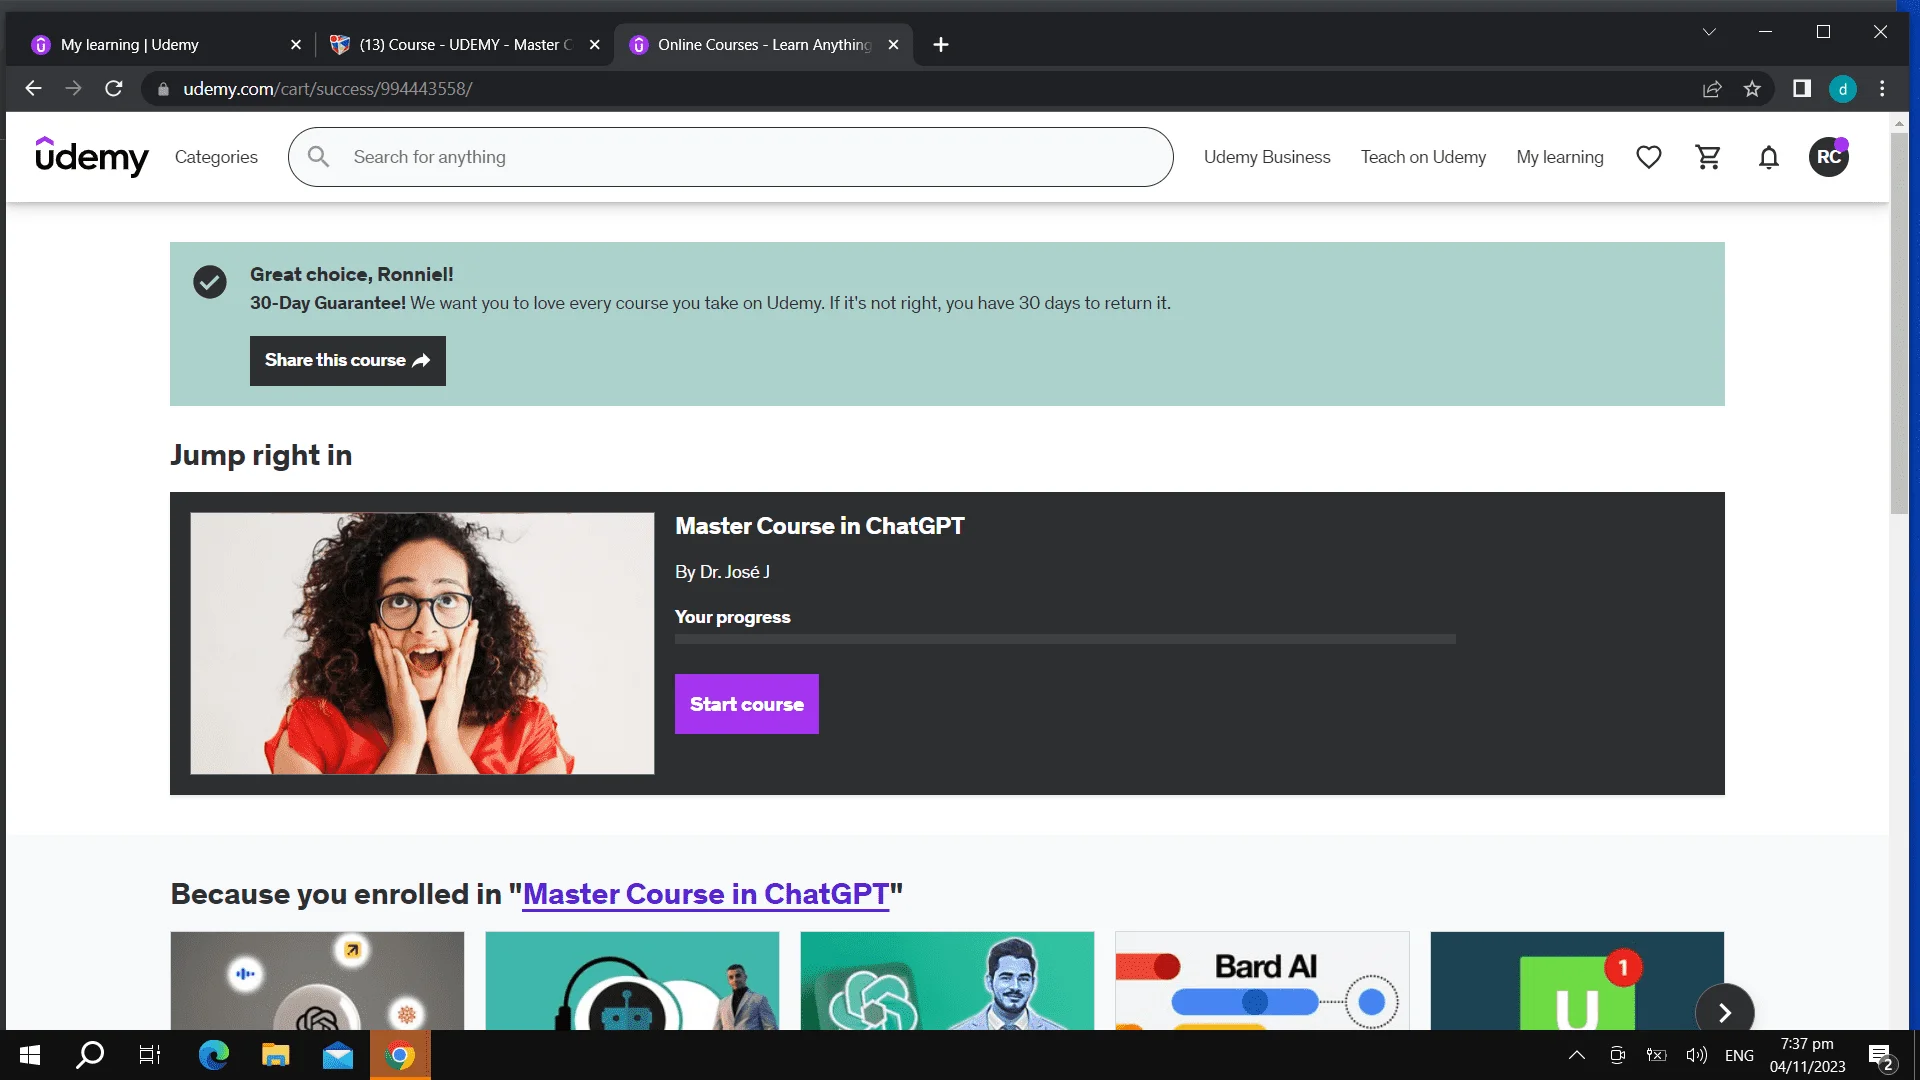Open the Mail app from the taskbar

click(338, 1055)
